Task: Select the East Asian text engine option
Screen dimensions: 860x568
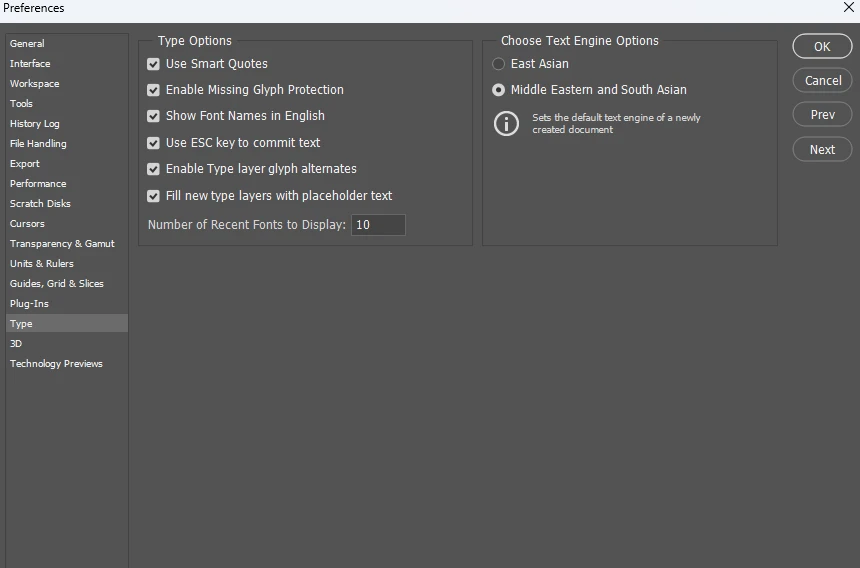Action: click(x=498, y=64)
